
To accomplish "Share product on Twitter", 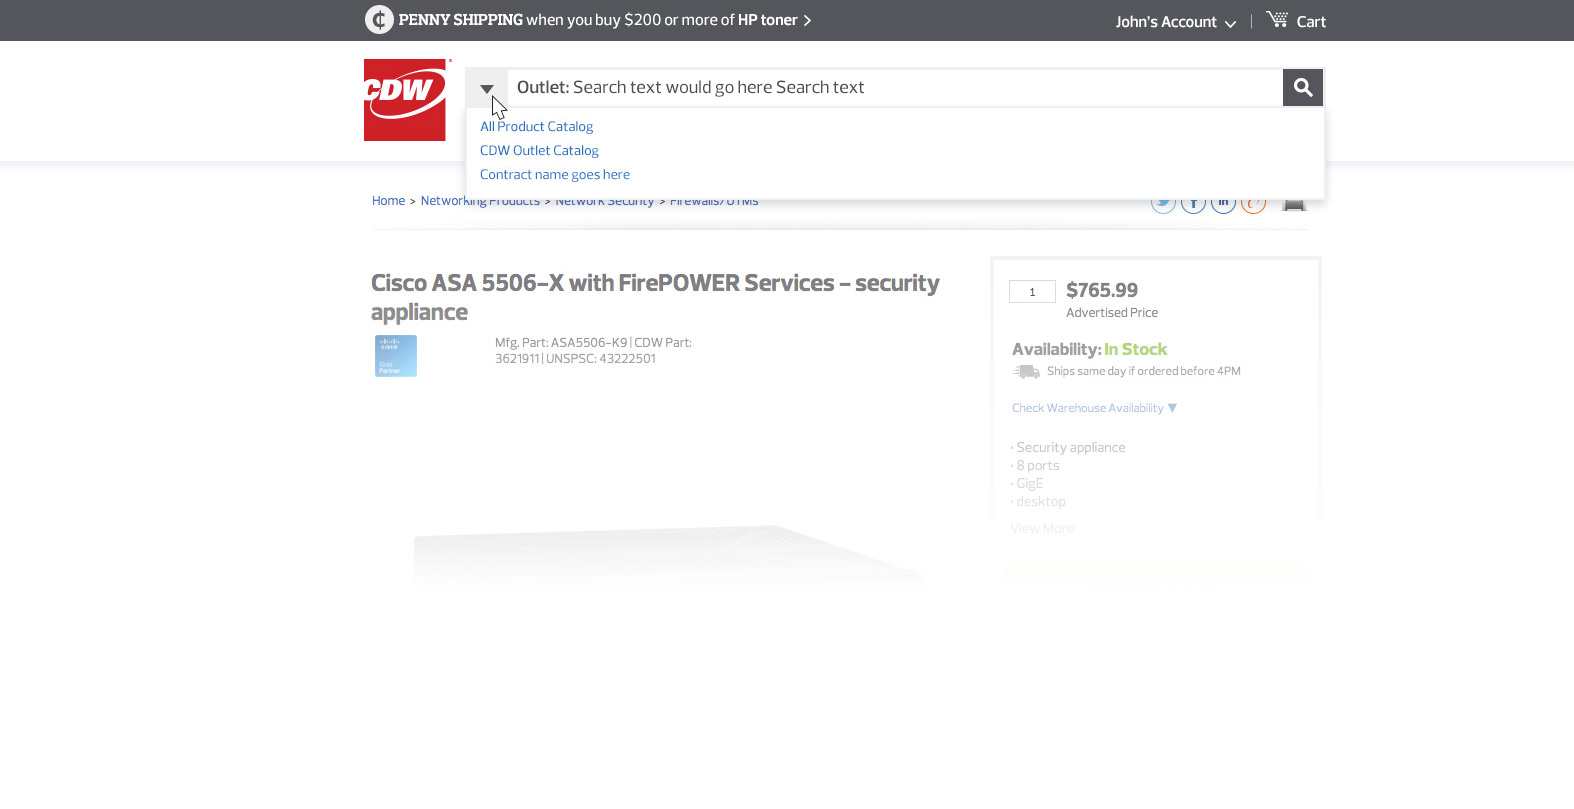I will pos(1162,204).
